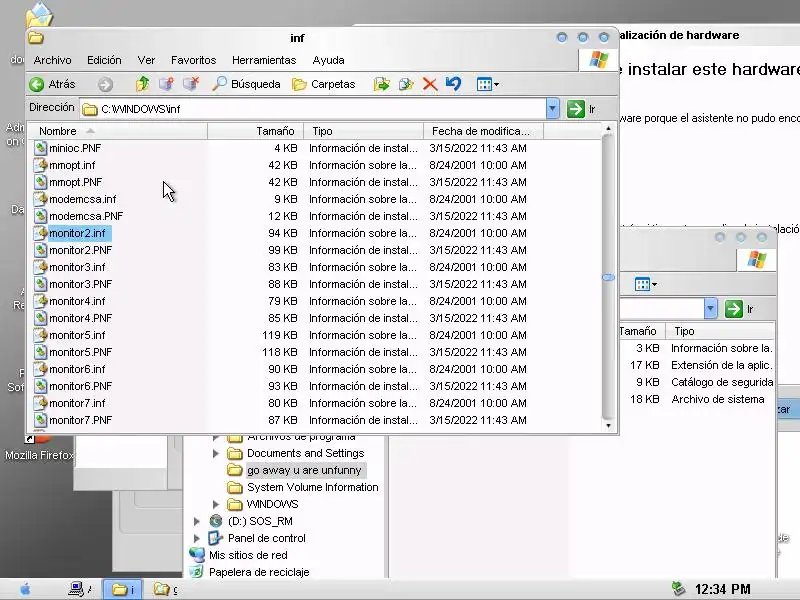Open the Edición menu
The width and height of the screenshot is (800, 600).
pos(104,60)
